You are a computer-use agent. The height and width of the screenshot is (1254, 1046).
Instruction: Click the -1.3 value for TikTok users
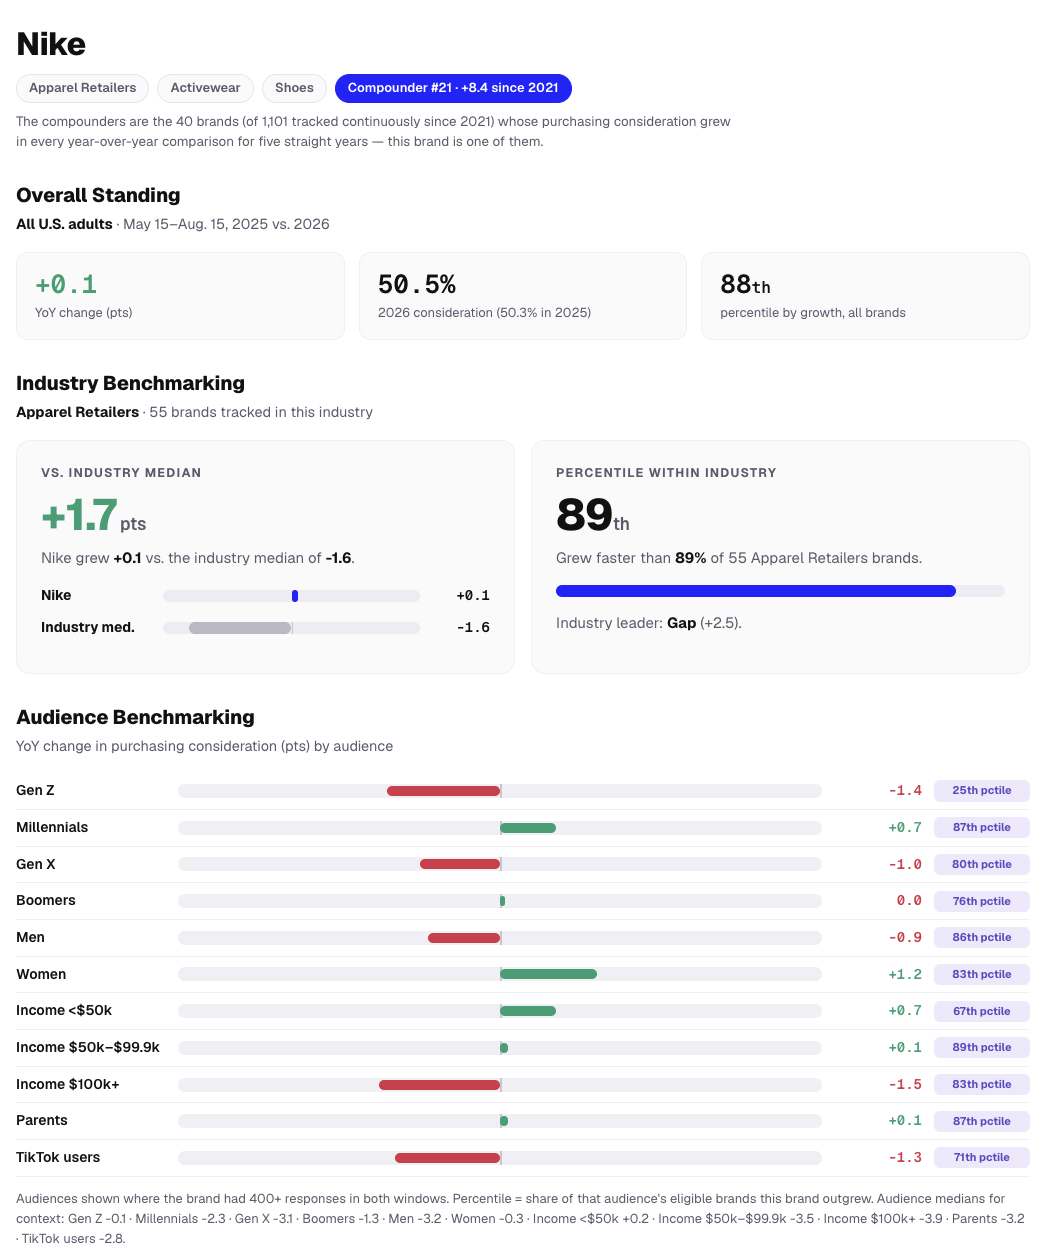905,1158
